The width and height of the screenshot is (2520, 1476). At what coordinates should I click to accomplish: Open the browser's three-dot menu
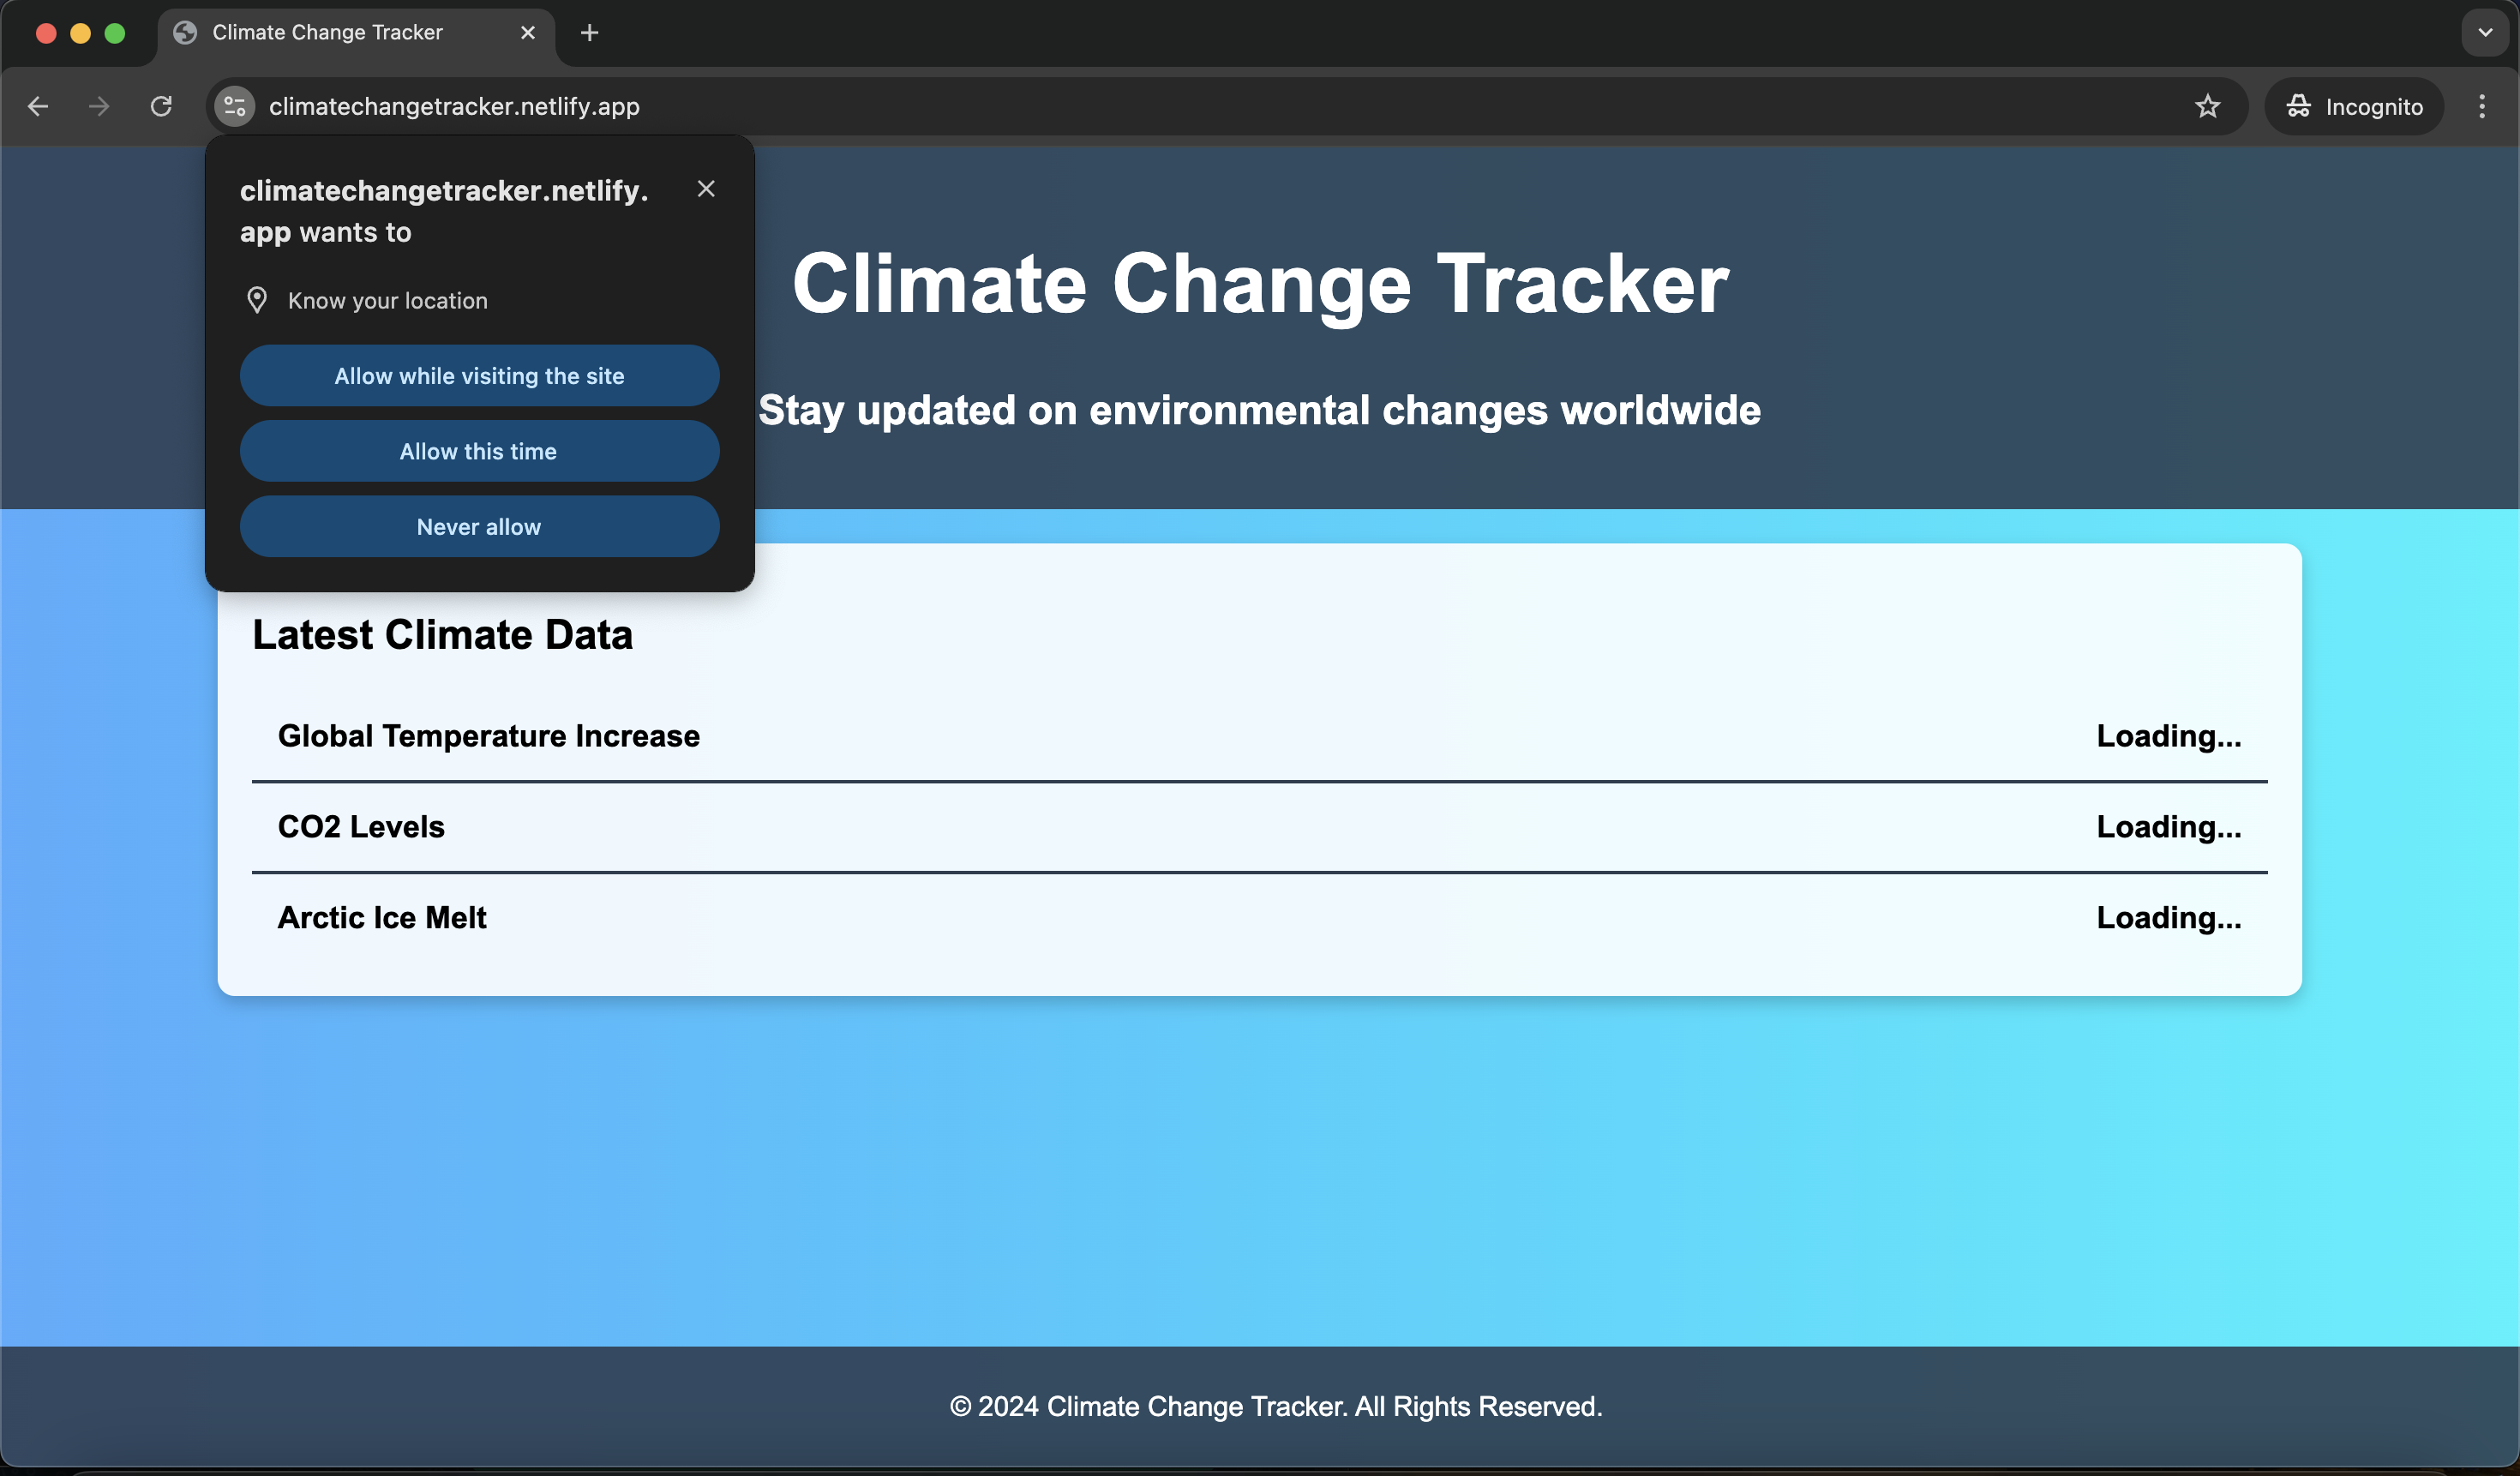coord(2482,106)
